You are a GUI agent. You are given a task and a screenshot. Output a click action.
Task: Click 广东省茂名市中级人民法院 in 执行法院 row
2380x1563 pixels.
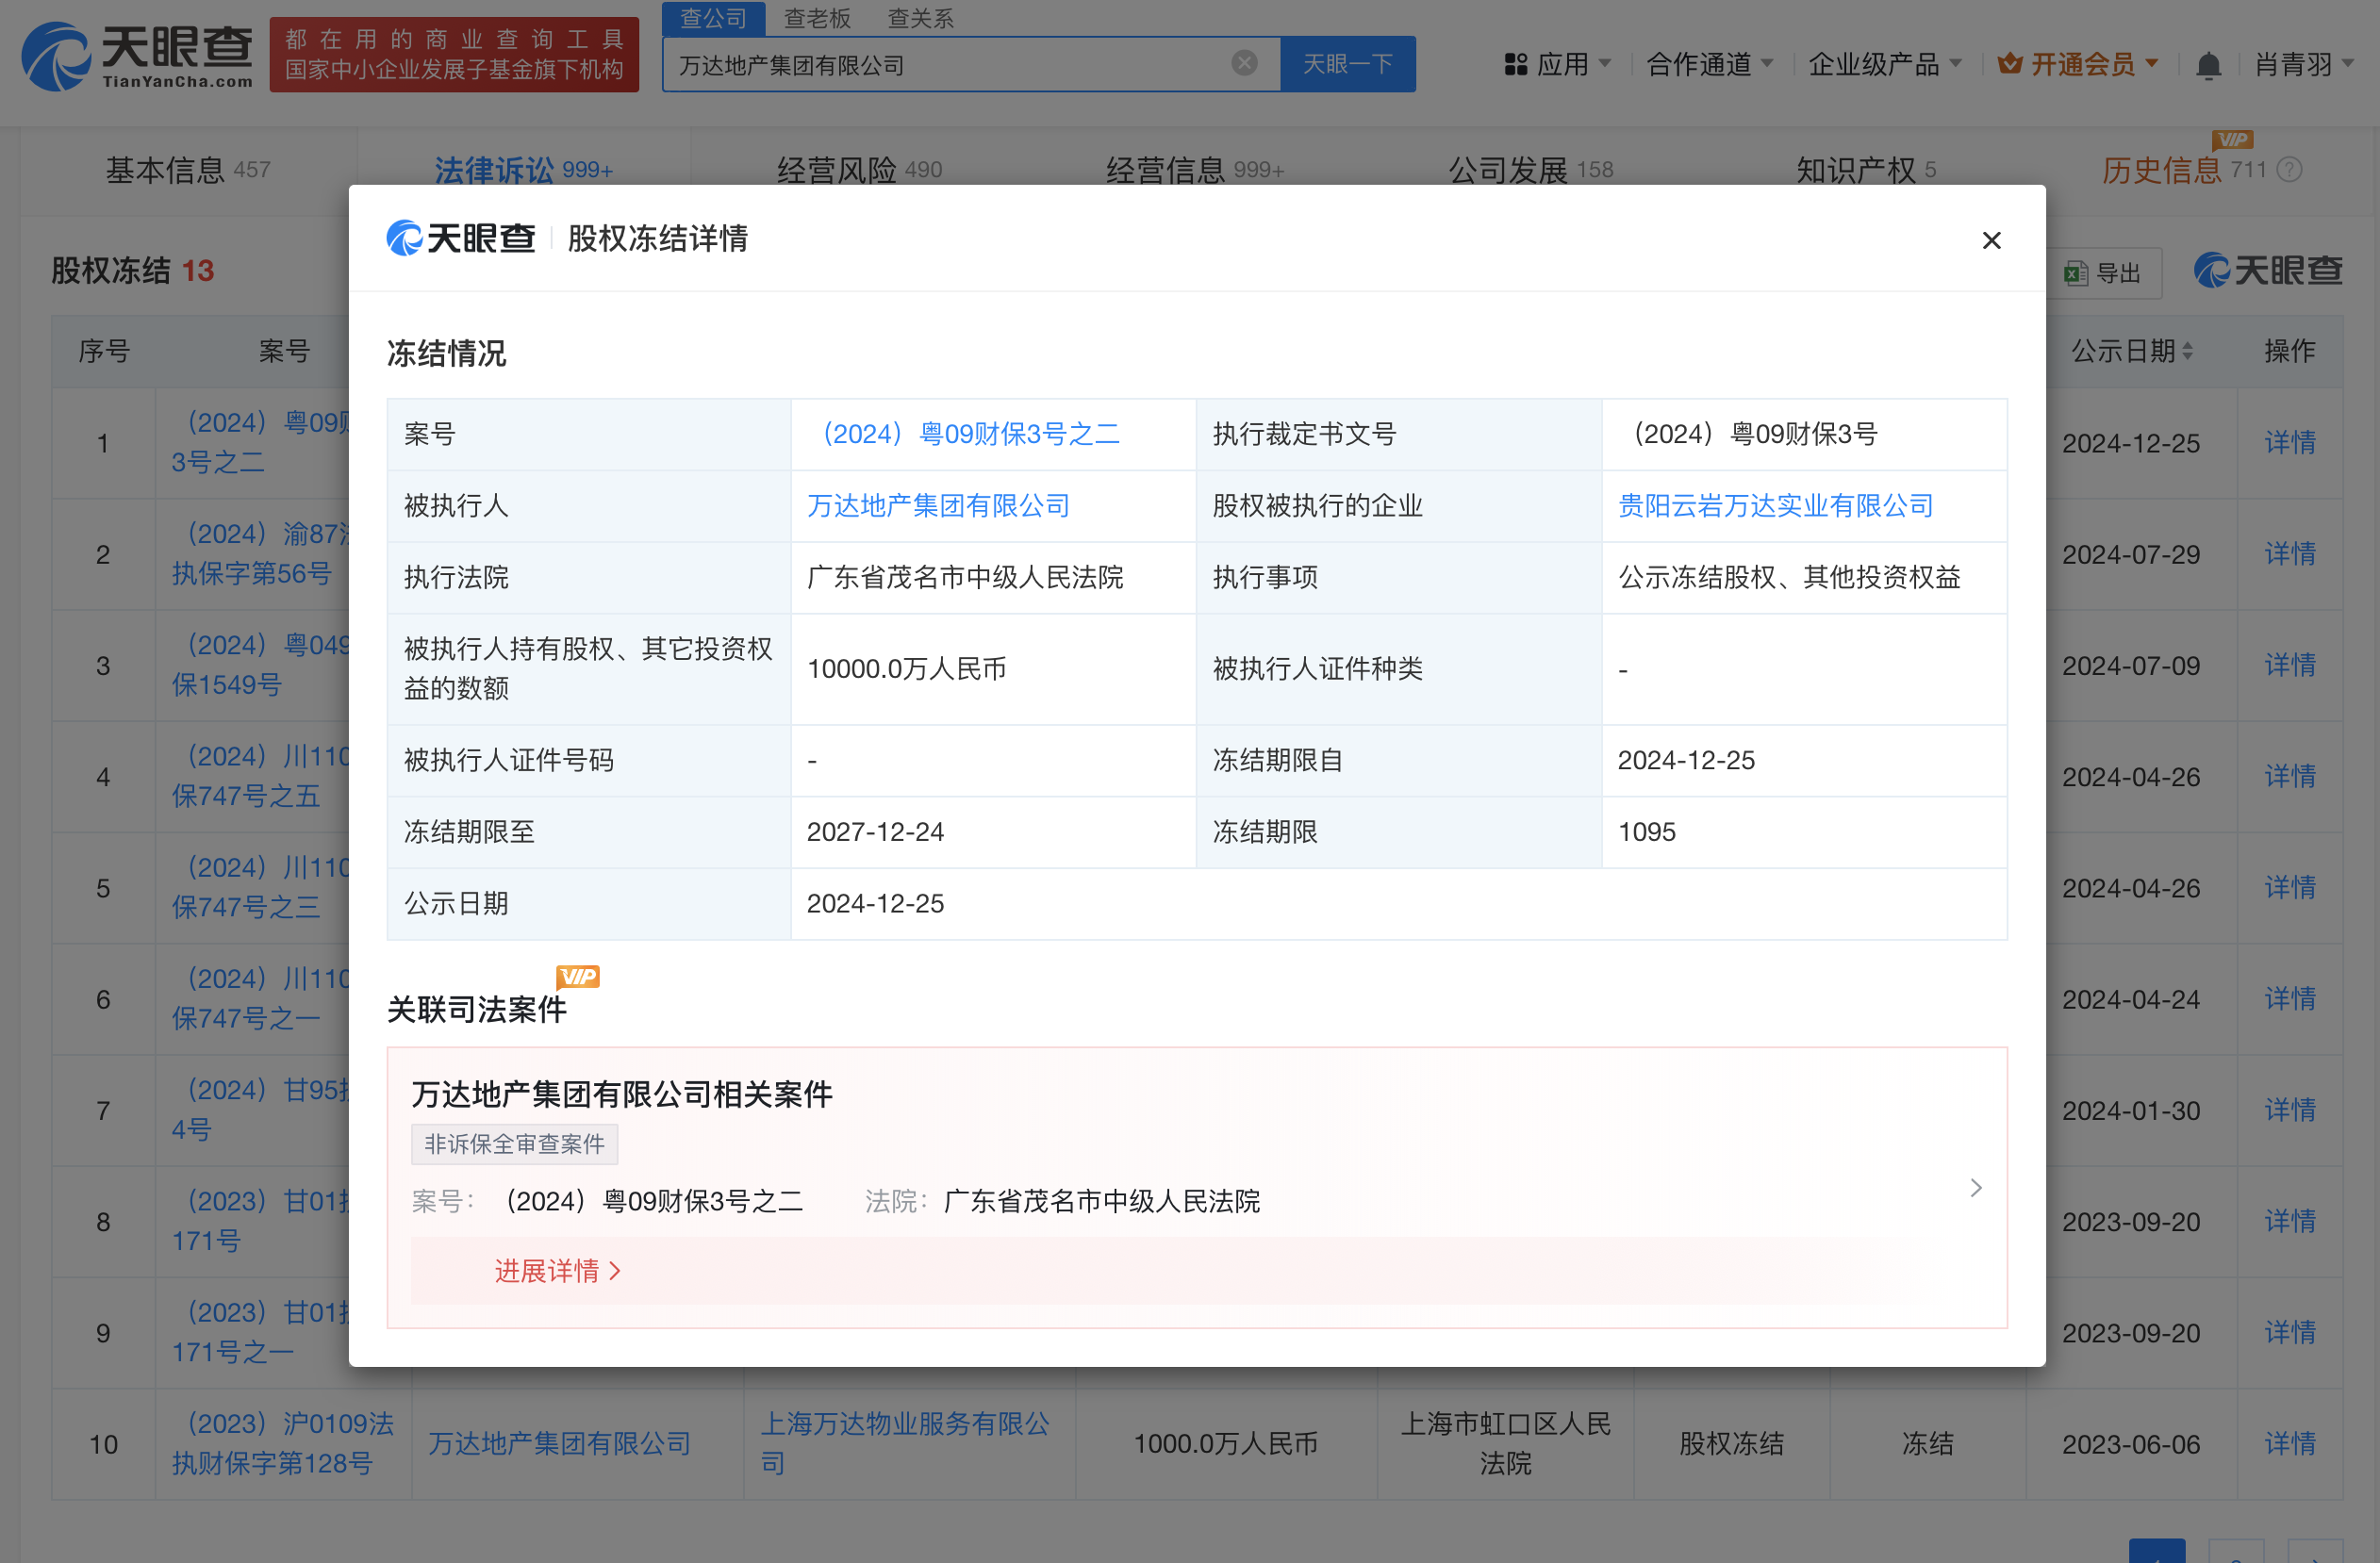pos(965,578)
